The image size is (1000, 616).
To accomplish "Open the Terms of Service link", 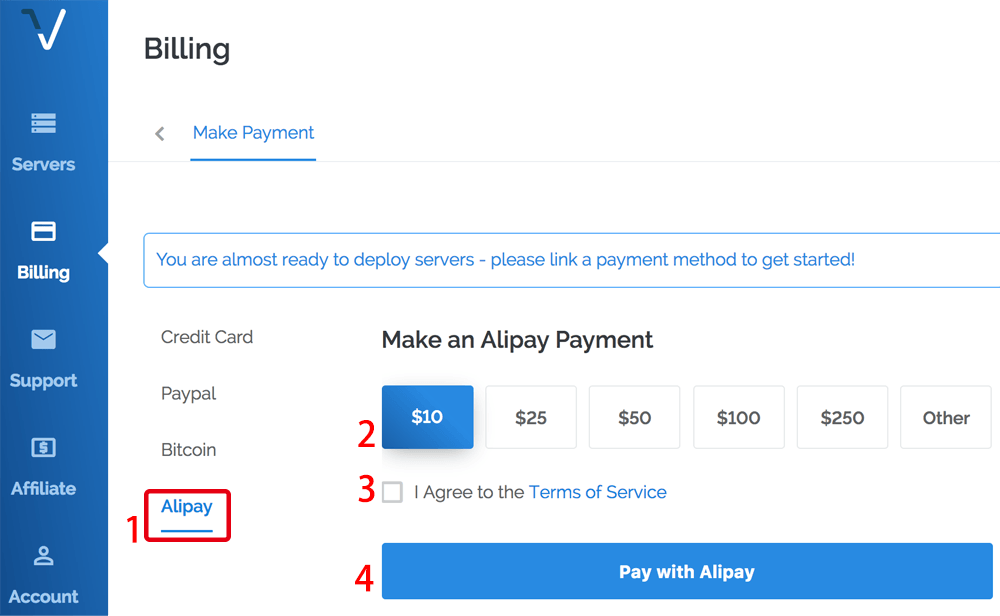I will click(597, 492).
